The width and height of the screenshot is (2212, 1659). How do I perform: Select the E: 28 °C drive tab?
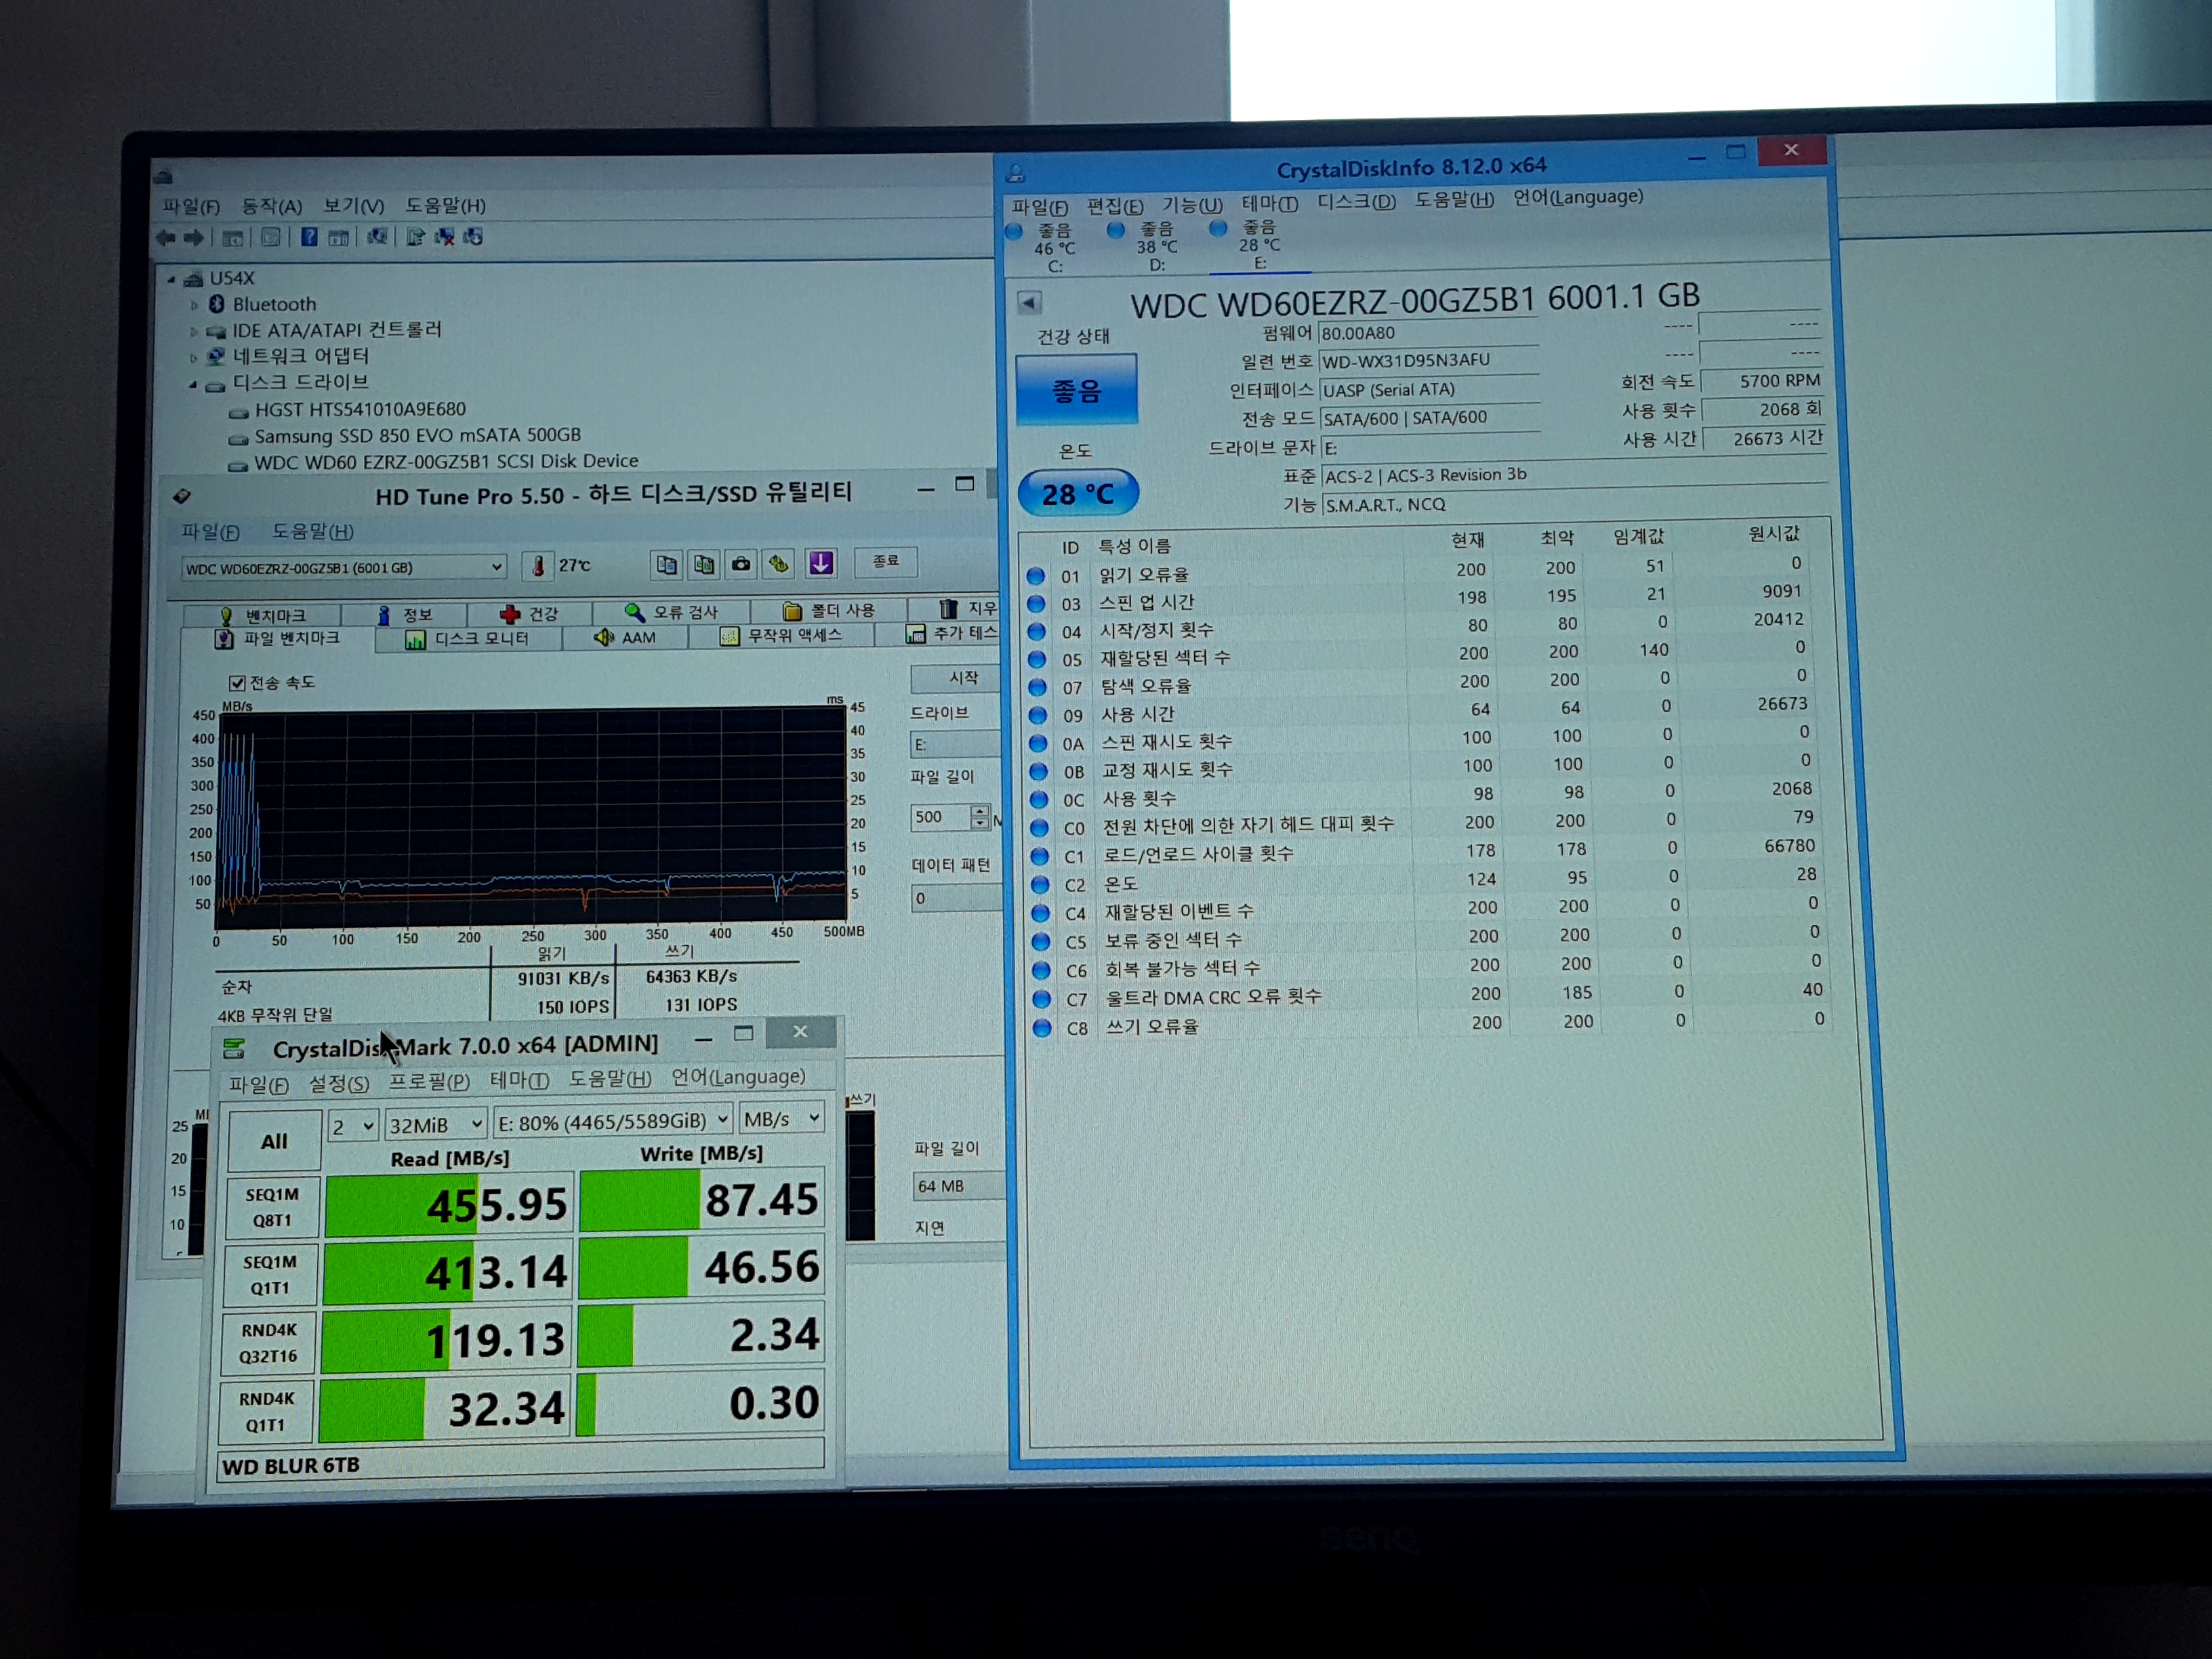tap(1259, 245)
